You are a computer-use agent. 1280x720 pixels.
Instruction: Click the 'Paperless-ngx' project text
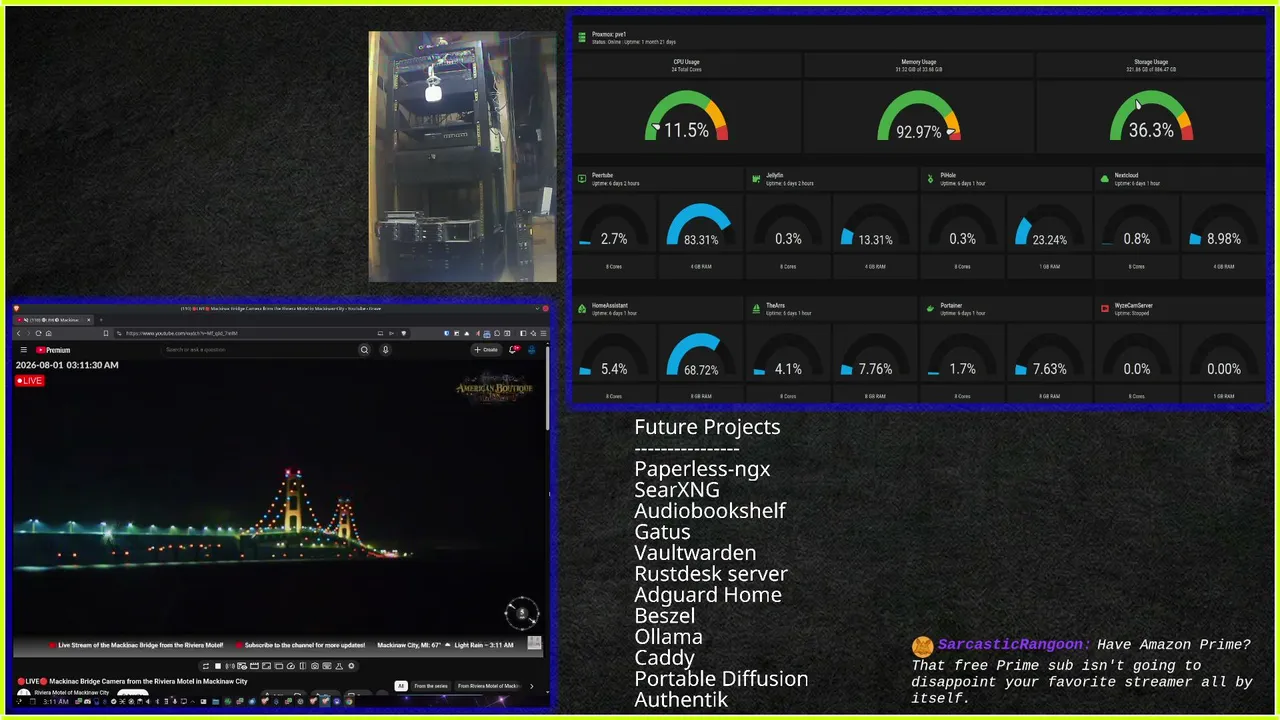pyautogui.click(x=702, y=468)
